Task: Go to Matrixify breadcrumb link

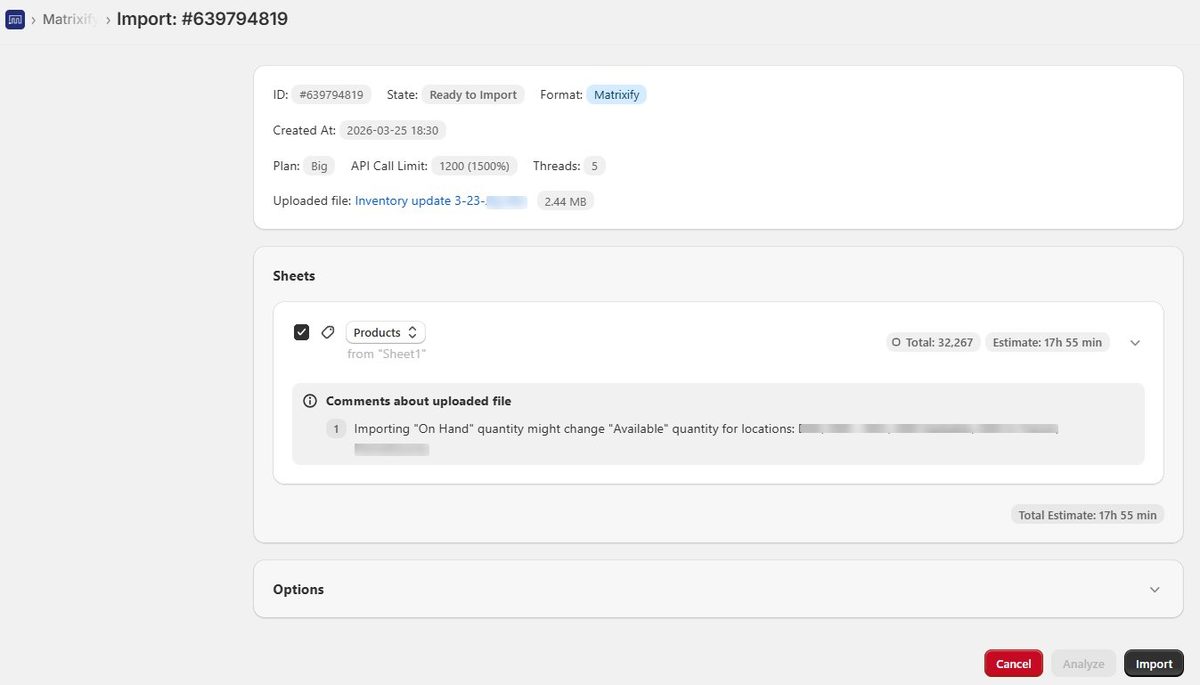Action: (70, 19)
